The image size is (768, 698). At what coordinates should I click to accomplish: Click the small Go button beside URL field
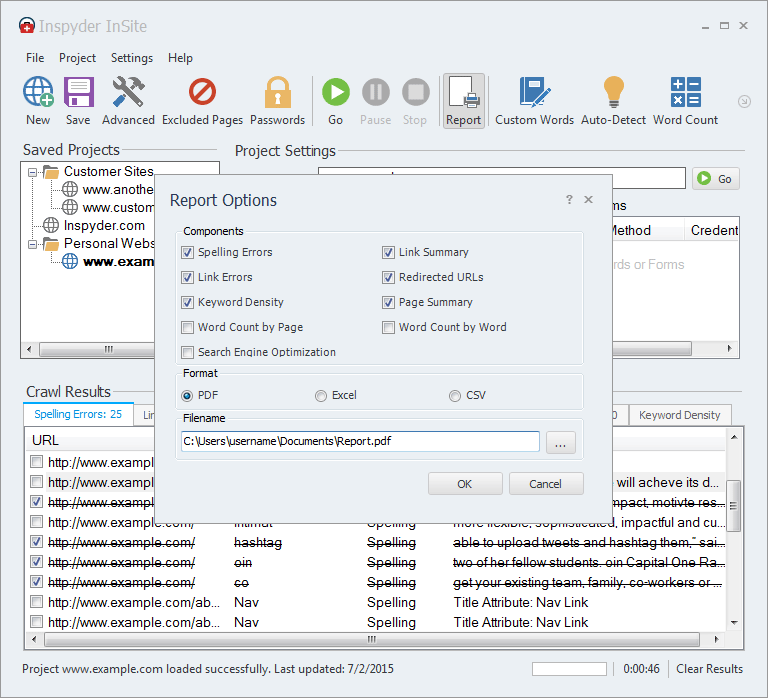716,179
